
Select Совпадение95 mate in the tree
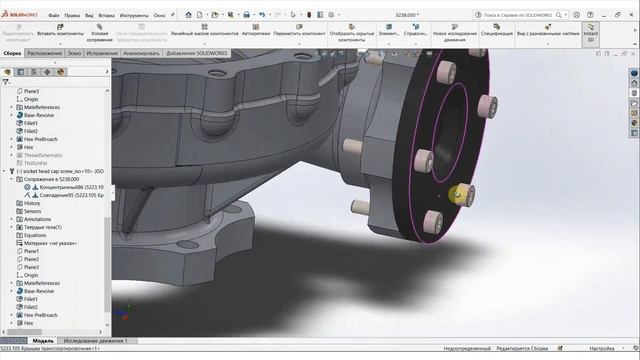[x=63, y=195]
